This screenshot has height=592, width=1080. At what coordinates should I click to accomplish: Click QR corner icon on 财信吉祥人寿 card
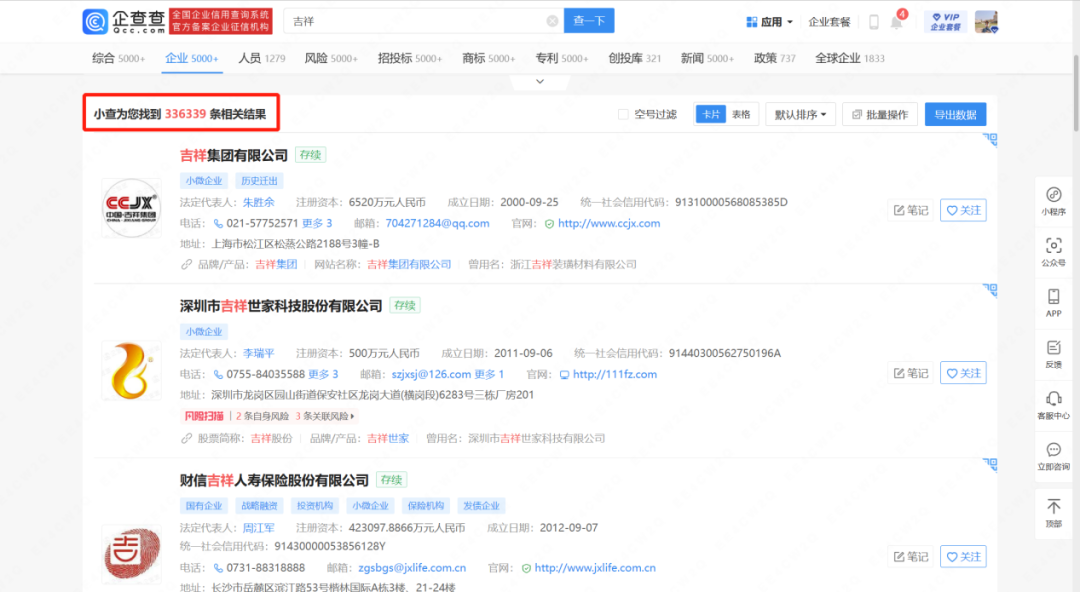990,464
